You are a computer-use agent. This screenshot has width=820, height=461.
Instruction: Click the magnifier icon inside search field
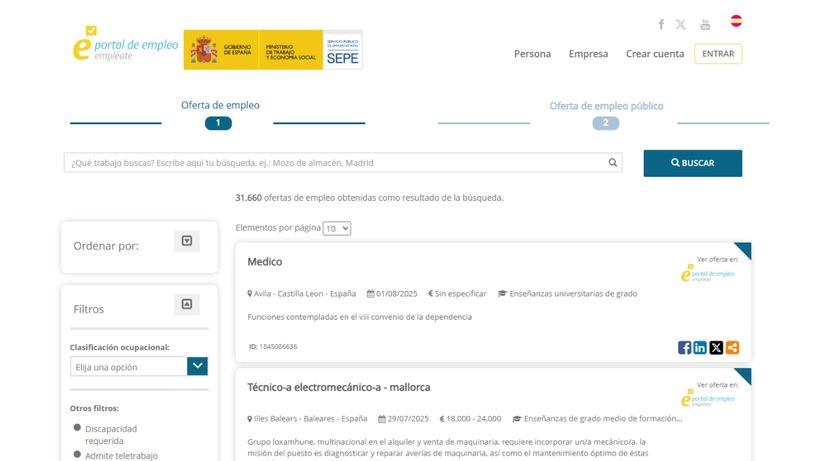pyautogui.click(x=613, y=163)
